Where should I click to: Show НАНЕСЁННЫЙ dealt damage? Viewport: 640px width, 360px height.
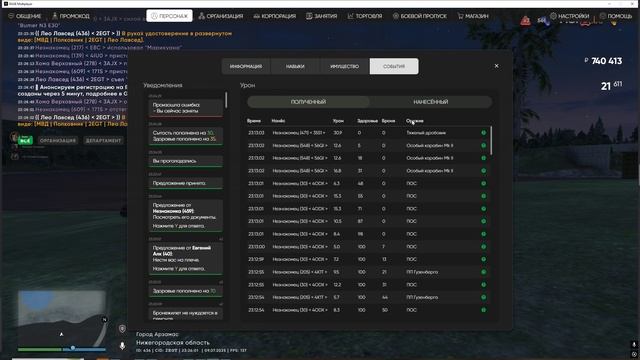click(x=431, y=102)
